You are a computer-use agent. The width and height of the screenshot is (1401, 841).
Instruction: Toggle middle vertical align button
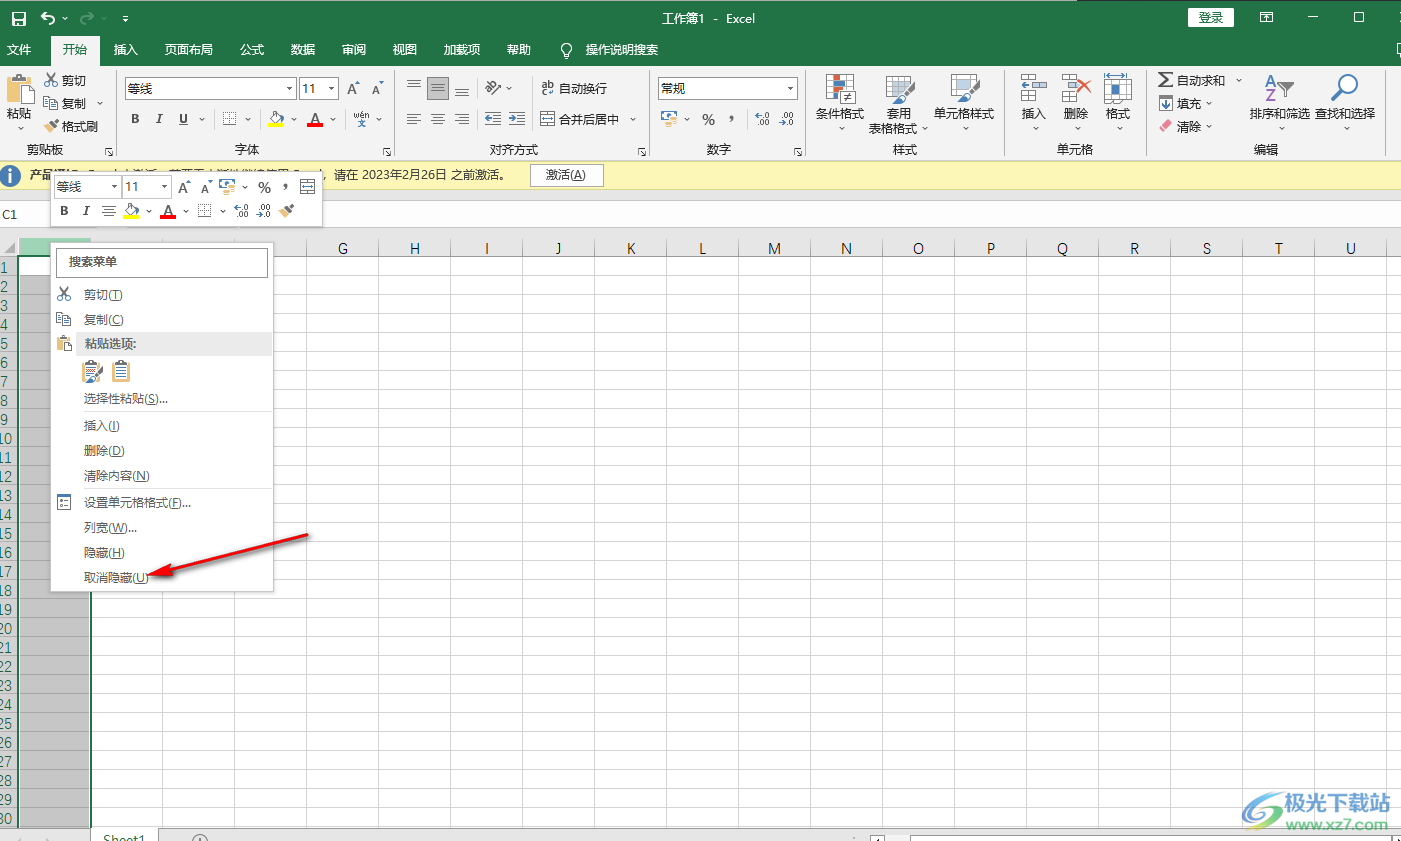(x=438, y=89)
